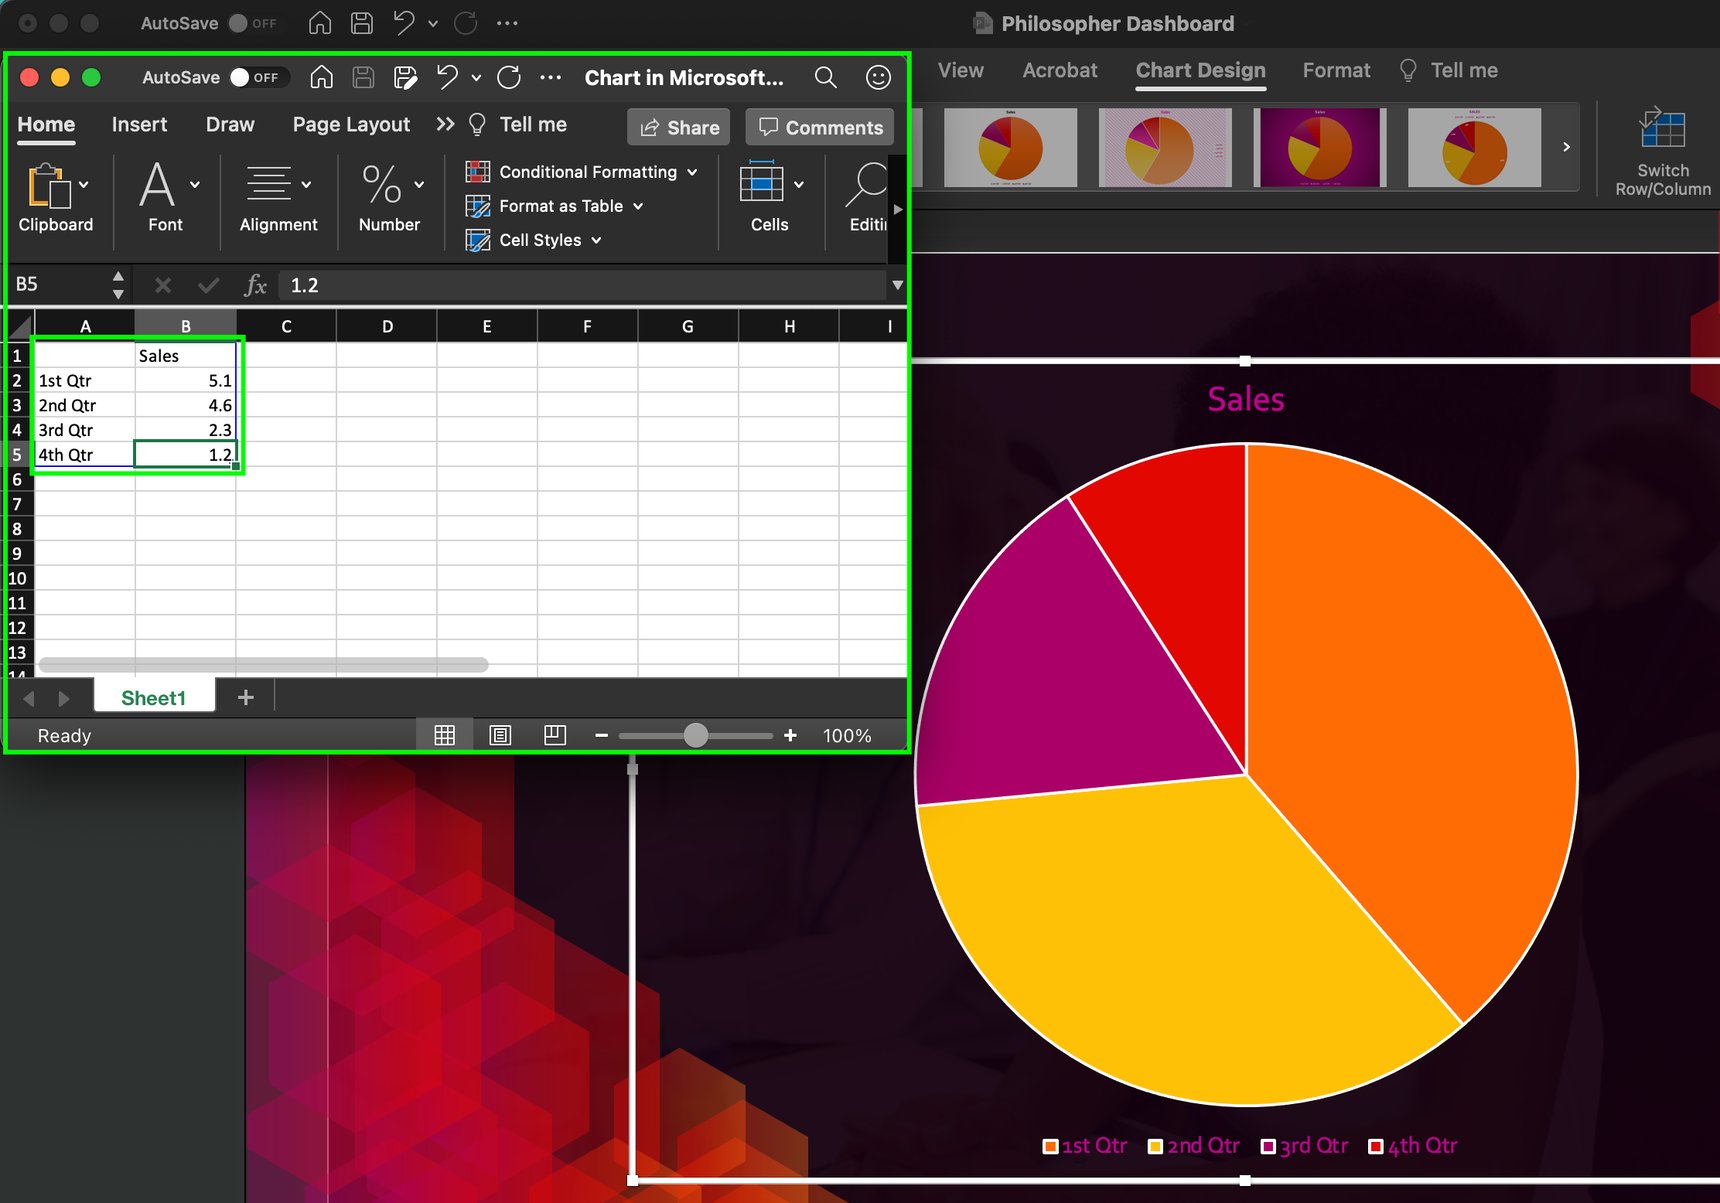Add a new sheet with the plus button
Viewport: 1720px width, 1203px height.
tap(245, 697)
